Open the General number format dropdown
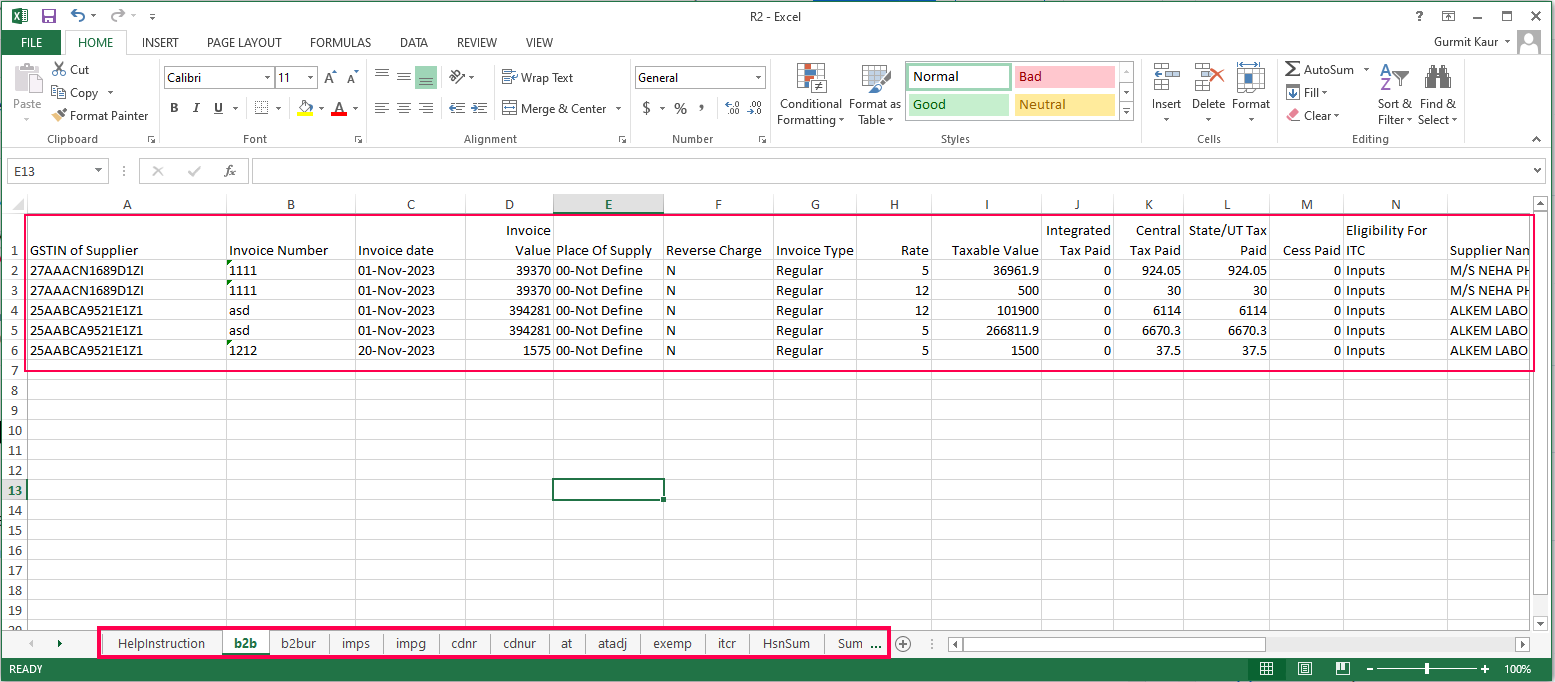 (757, 77)
